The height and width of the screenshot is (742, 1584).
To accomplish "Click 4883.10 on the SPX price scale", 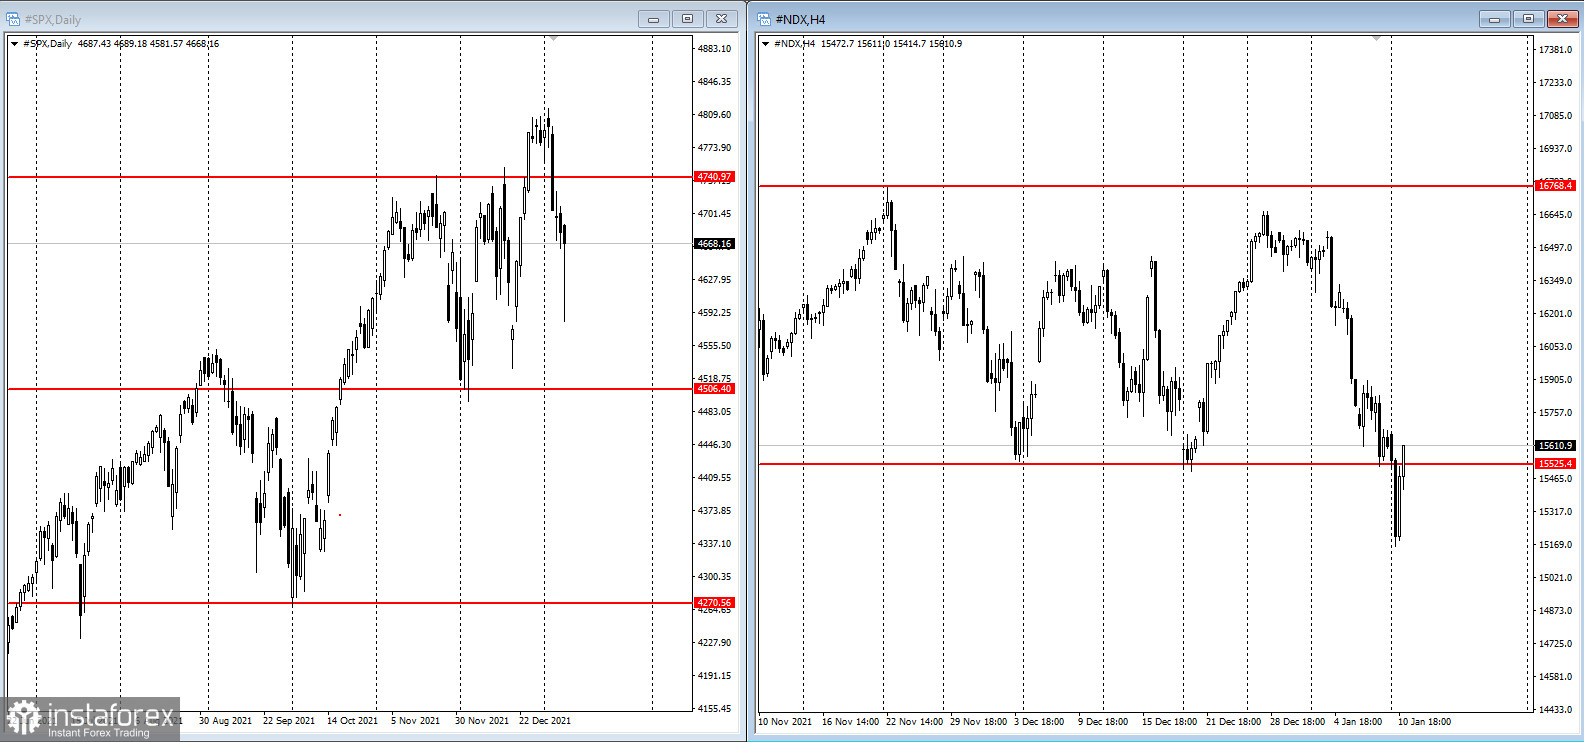I will [714, 49].
